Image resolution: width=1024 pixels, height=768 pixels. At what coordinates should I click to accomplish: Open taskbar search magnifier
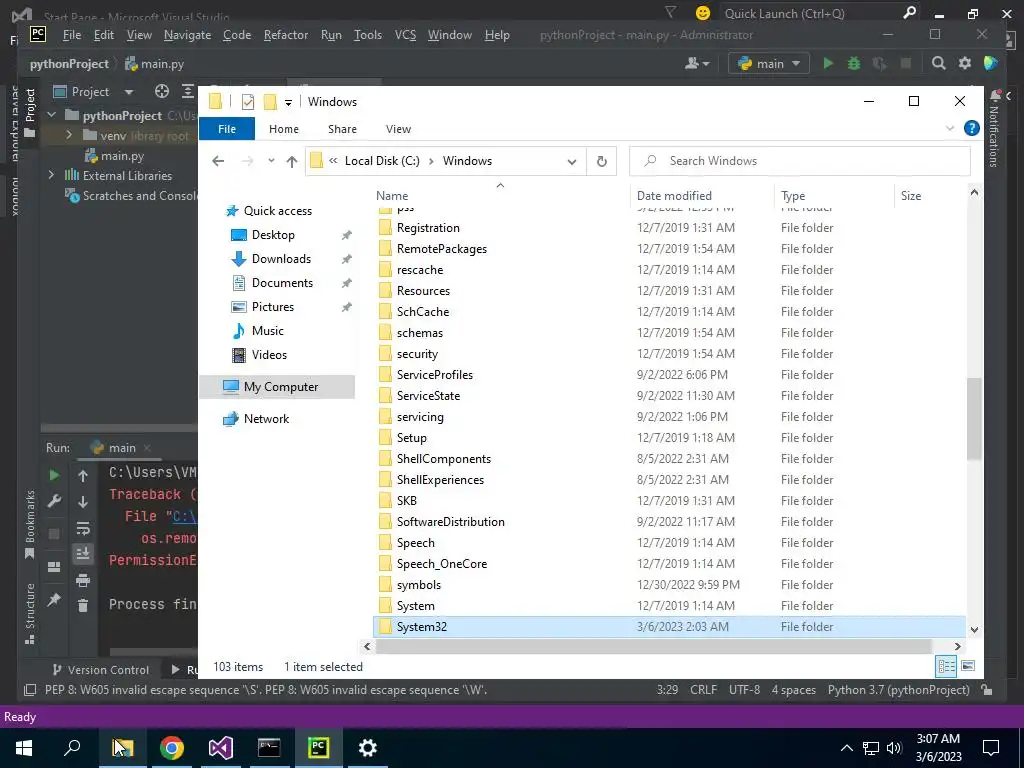pos(72,748)
